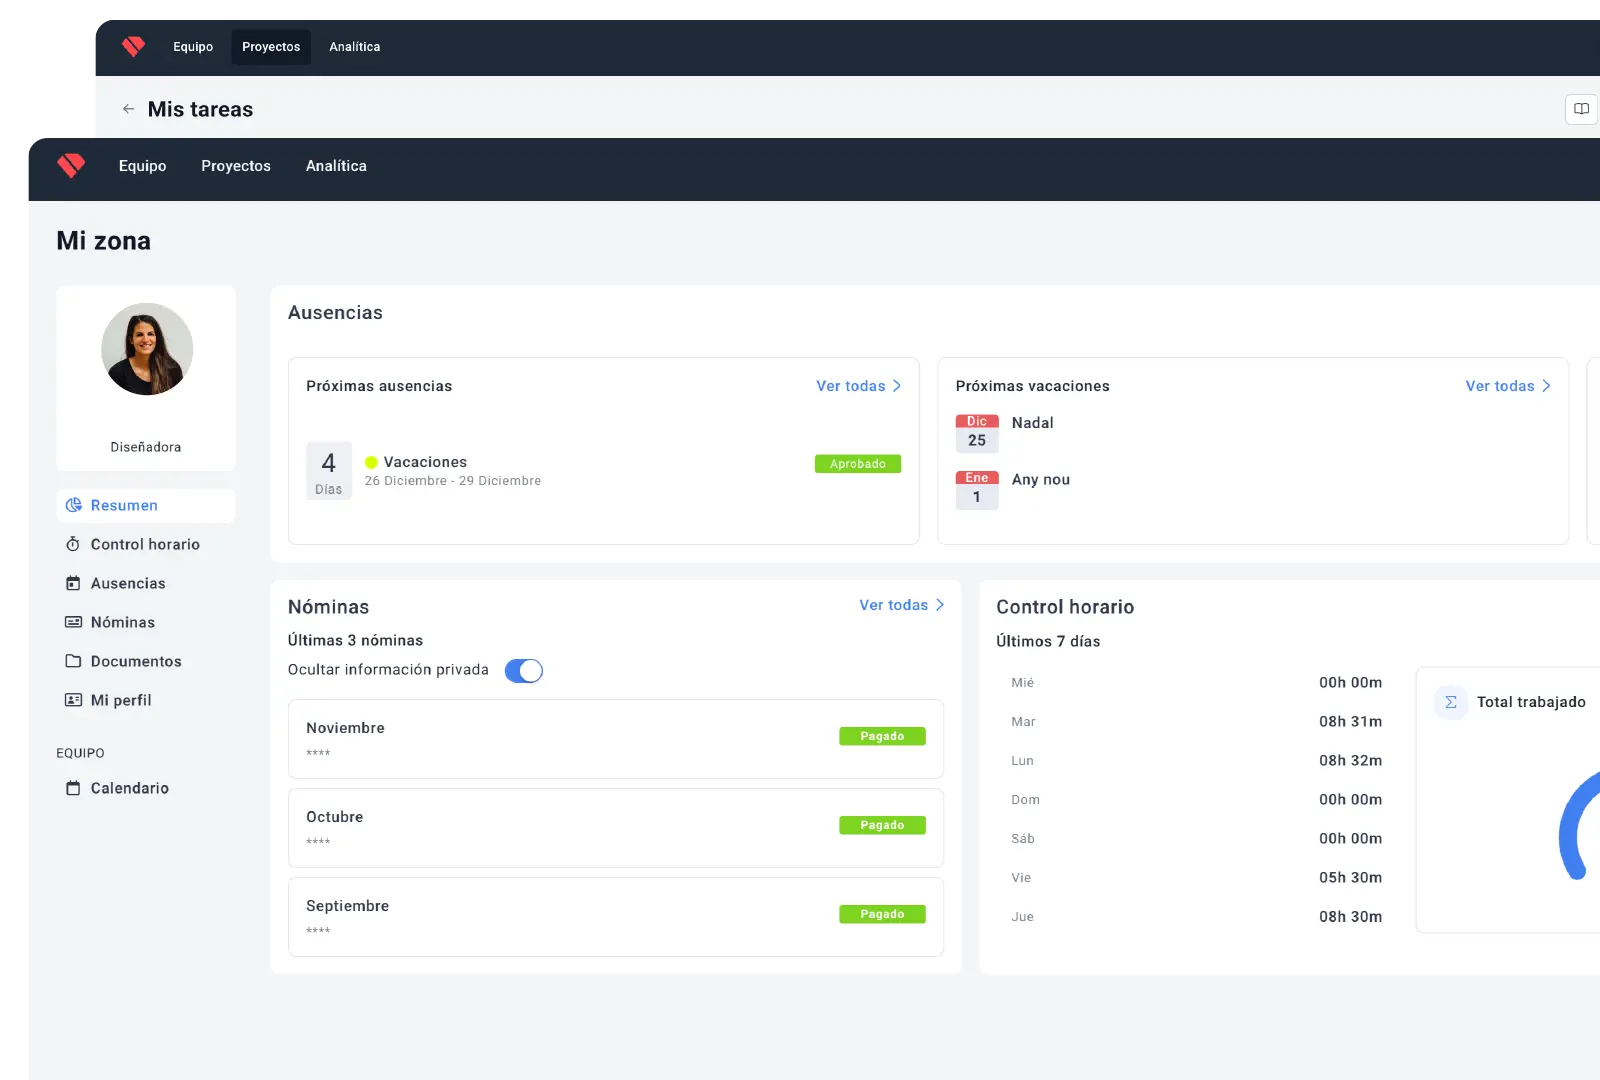Viewport: 1600px width, 1080px height.
Task: Click the Diseñadora role label
Action: (146, 447)
